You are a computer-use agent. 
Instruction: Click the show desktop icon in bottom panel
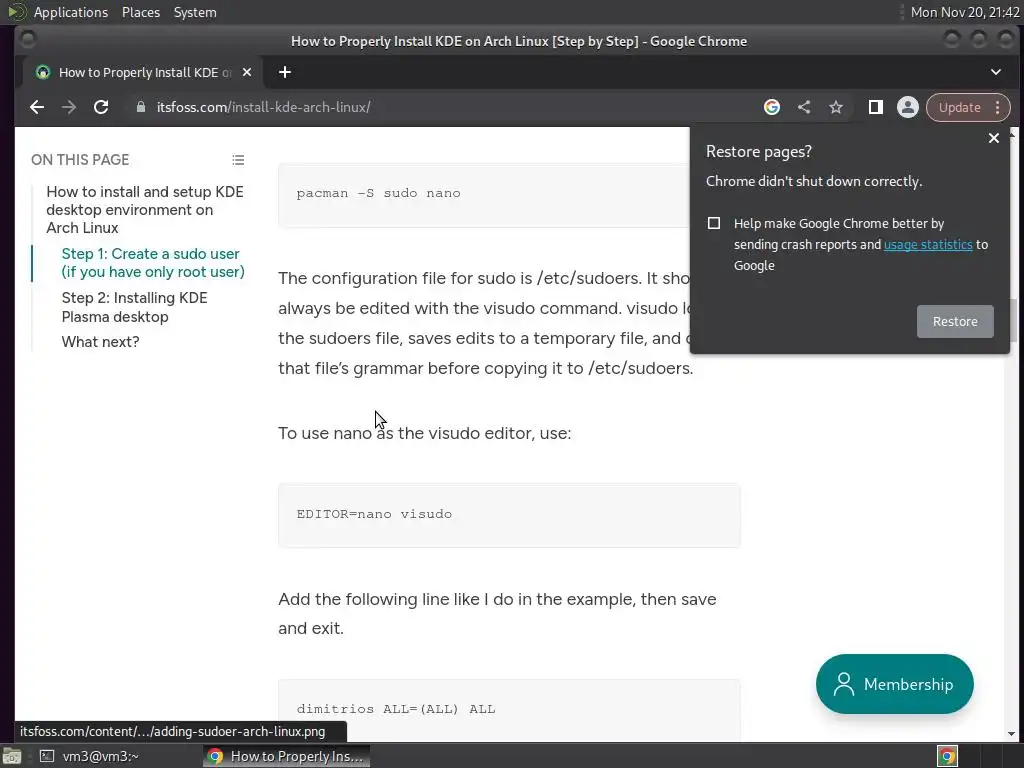(x=12, y=756)
